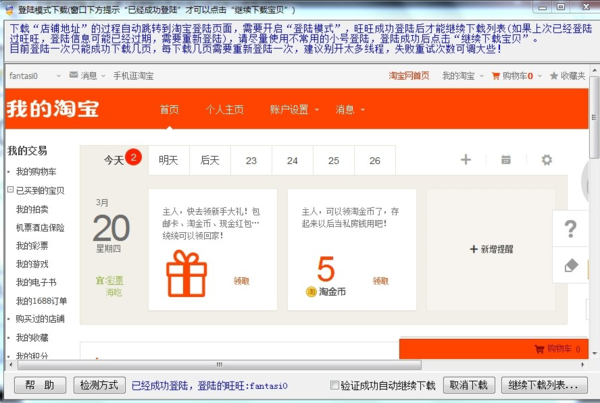Collapse the 已买到的宝贝 tree node

tap(11, 189)
